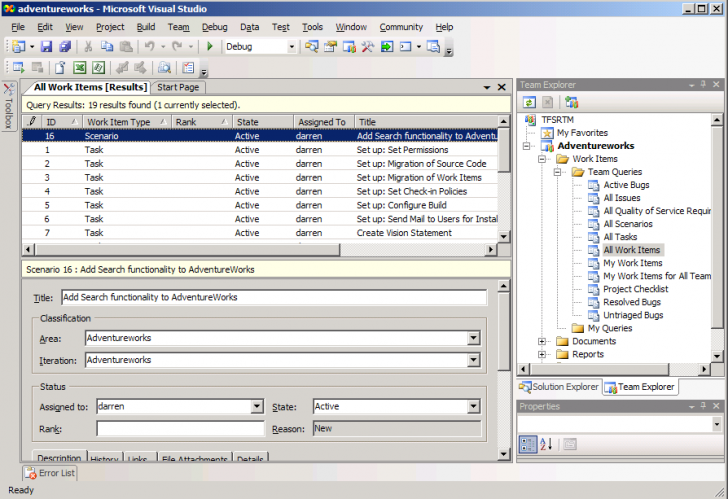Sort results by the State column header

coord(263,122)
